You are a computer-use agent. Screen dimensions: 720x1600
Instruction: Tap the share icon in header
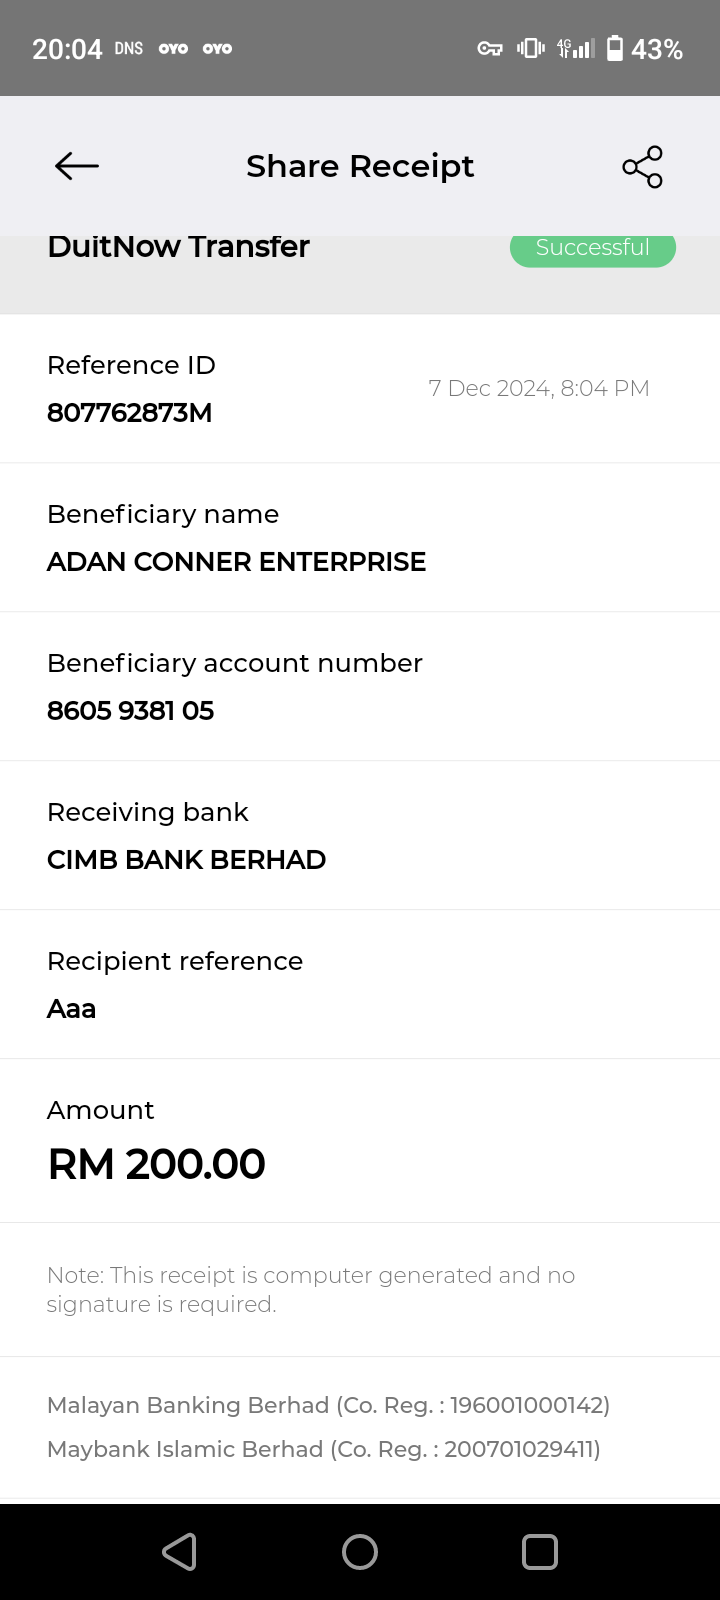tap(642, 167)
